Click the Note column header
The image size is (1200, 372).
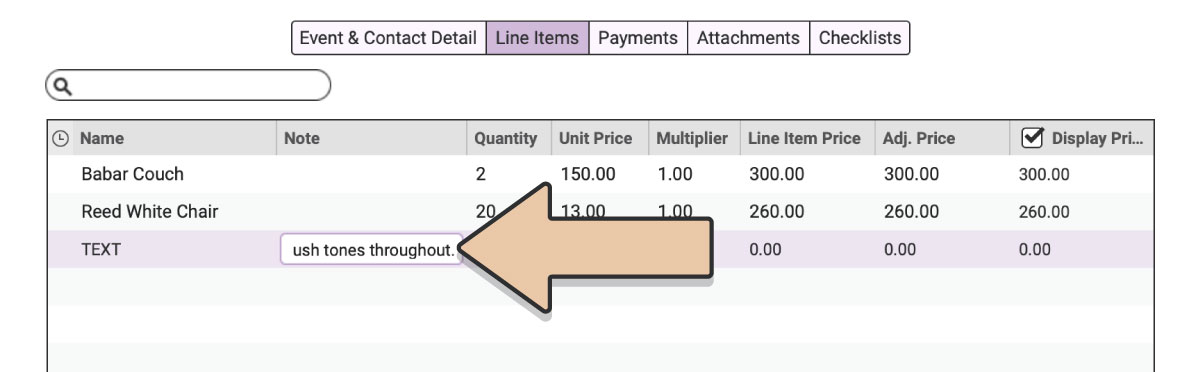[x=302, y=139]
